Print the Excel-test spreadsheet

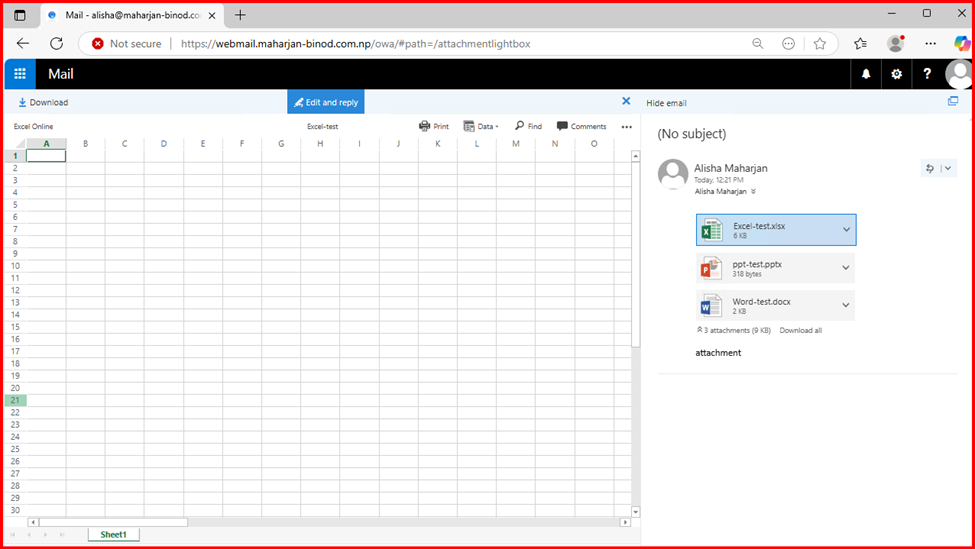click(x=434, y=127)
